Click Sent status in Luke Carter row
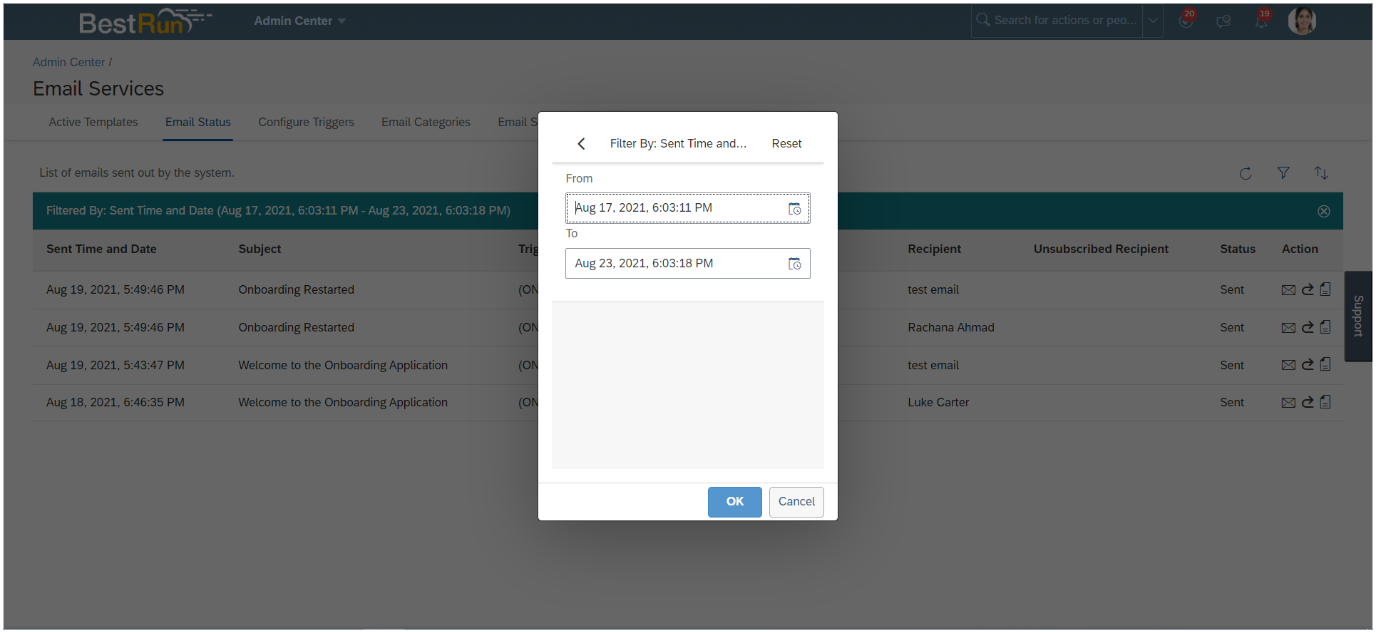This screenshot has width=1379, height=632. (1232, 402)
